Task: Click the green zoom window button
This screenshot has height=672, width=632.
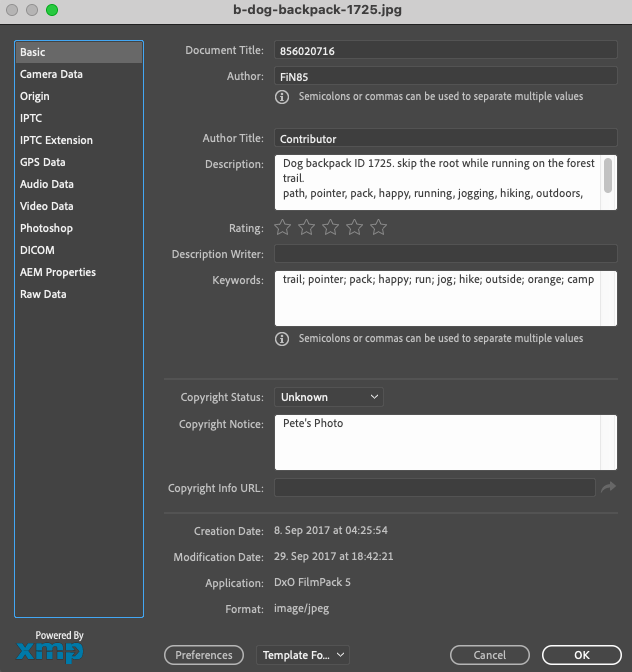Action: pos(52,10)
